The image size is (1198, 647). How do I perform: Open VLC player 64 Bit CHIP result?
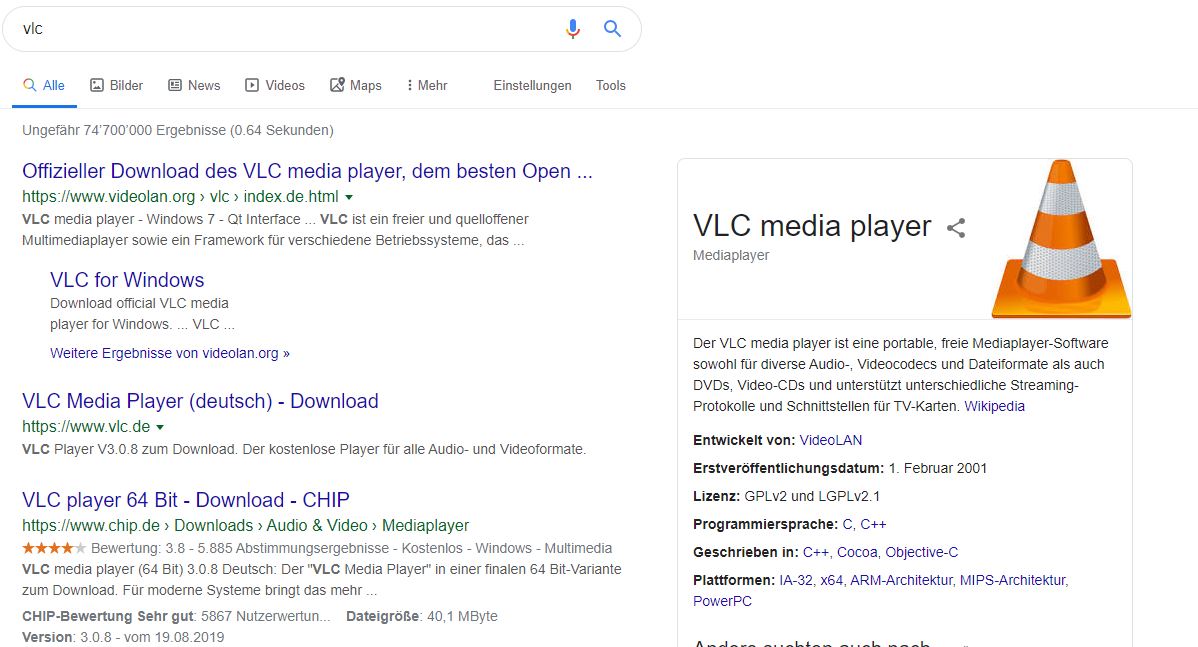coord(186,500)
